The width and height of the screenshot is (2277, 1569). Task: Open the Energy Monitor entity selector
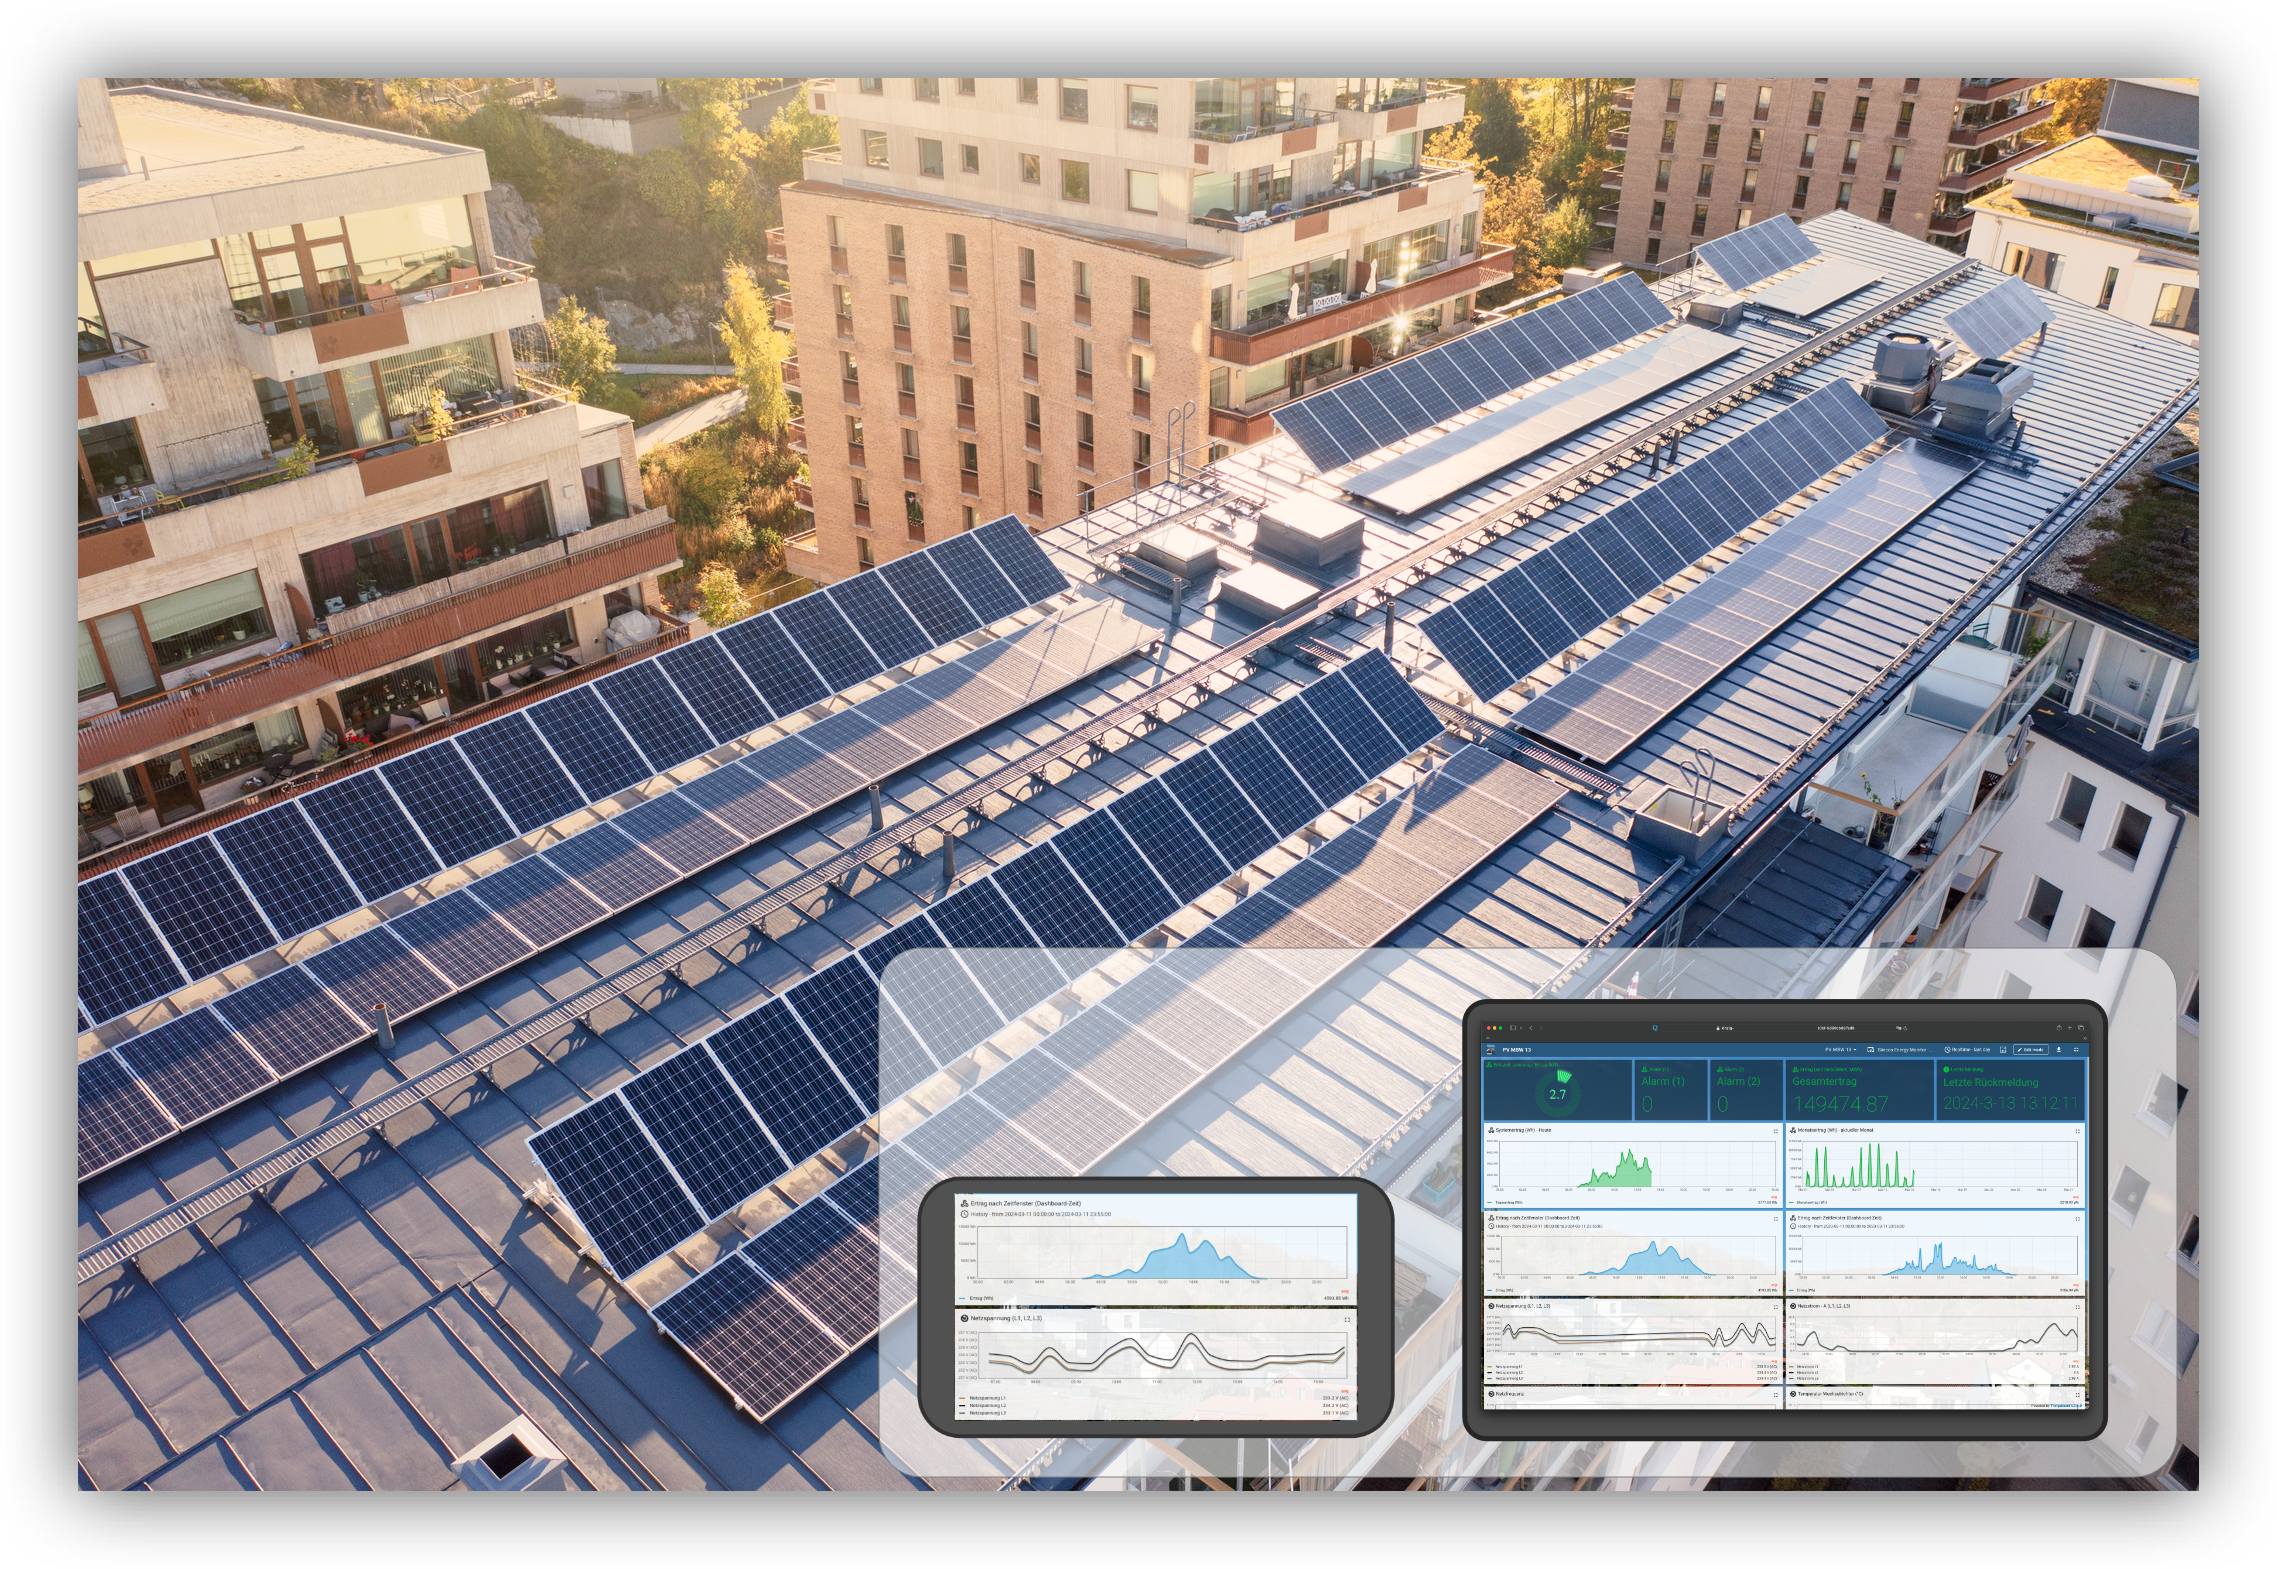pos(1900,1050)
